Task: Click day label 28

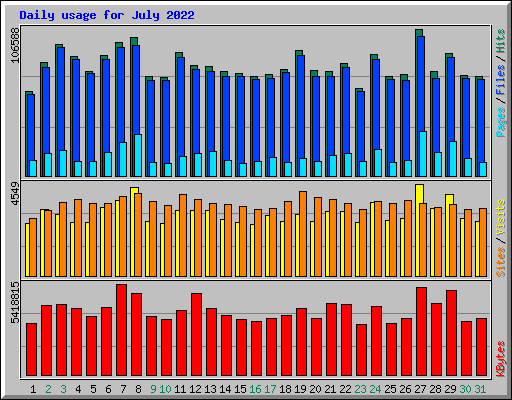Action: (x=435, y=389)
